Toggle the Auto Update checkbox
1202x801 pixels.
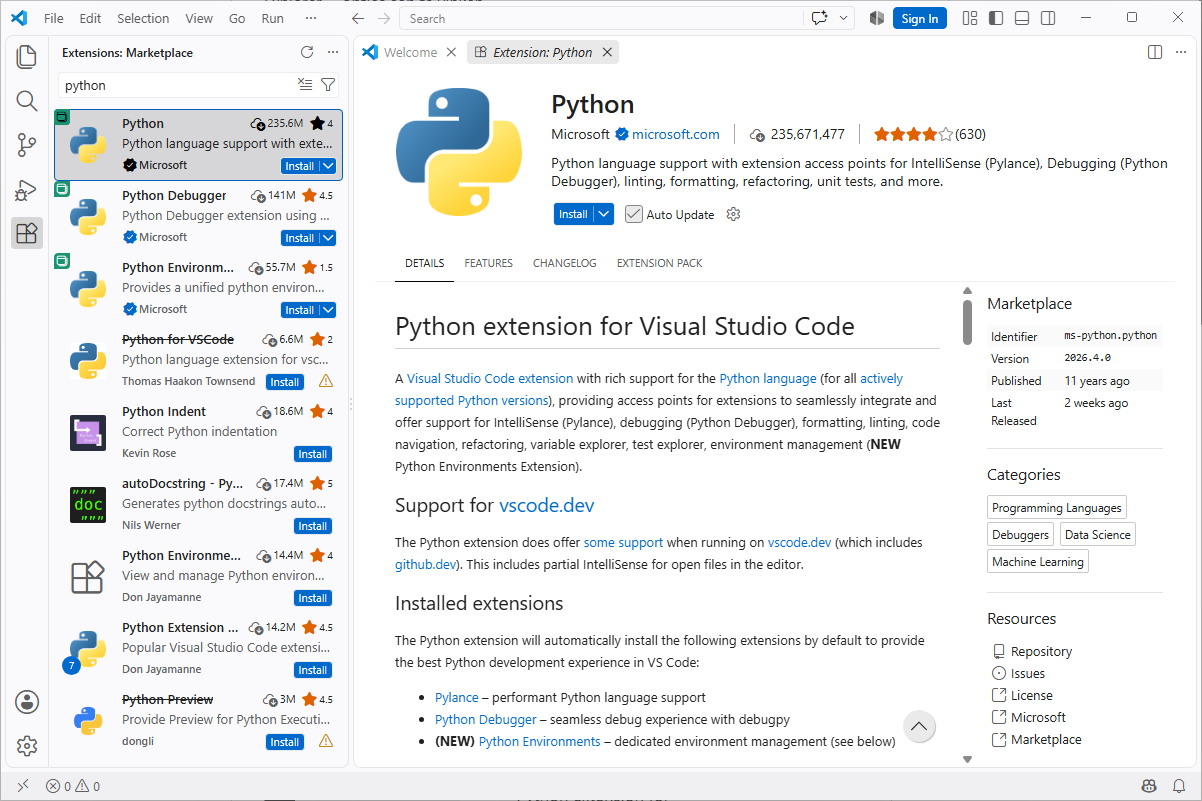coord(633,214)
